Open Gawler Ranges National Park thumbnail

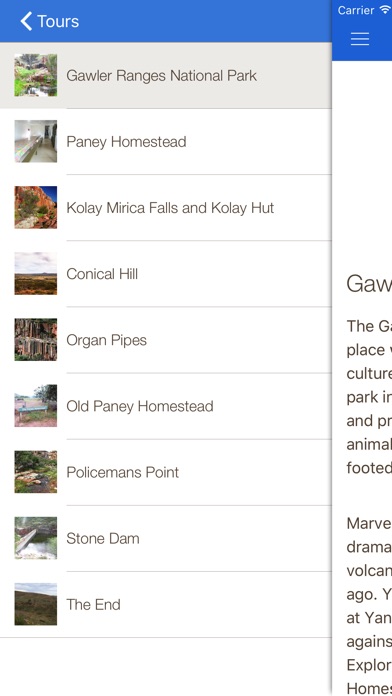[x=36, y=75]
